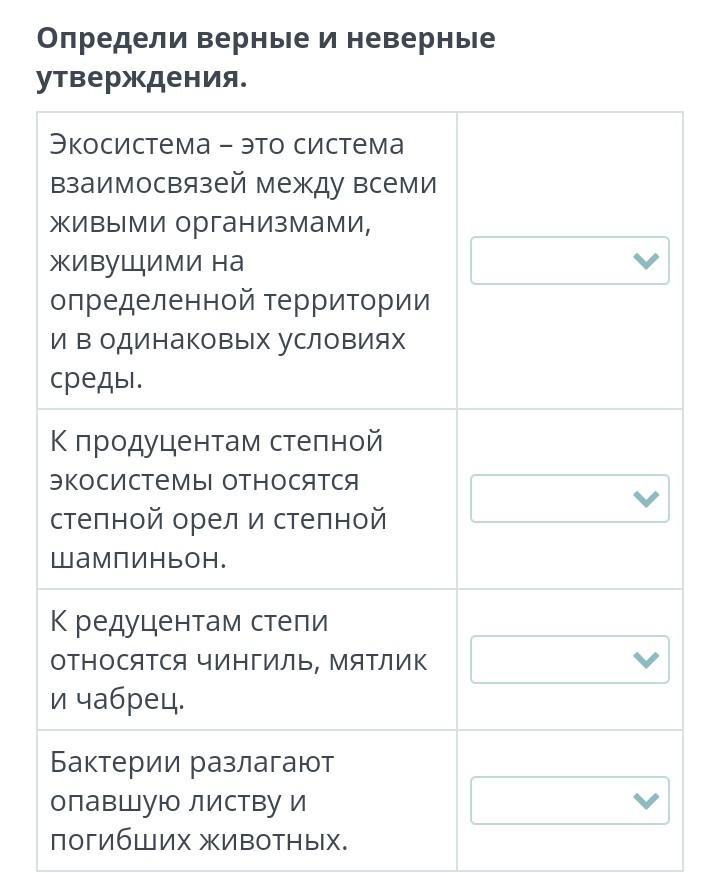Click chevron arrow beside the редуцентам statement
This screenshot has height=873, width=720.
coord(646,660)
